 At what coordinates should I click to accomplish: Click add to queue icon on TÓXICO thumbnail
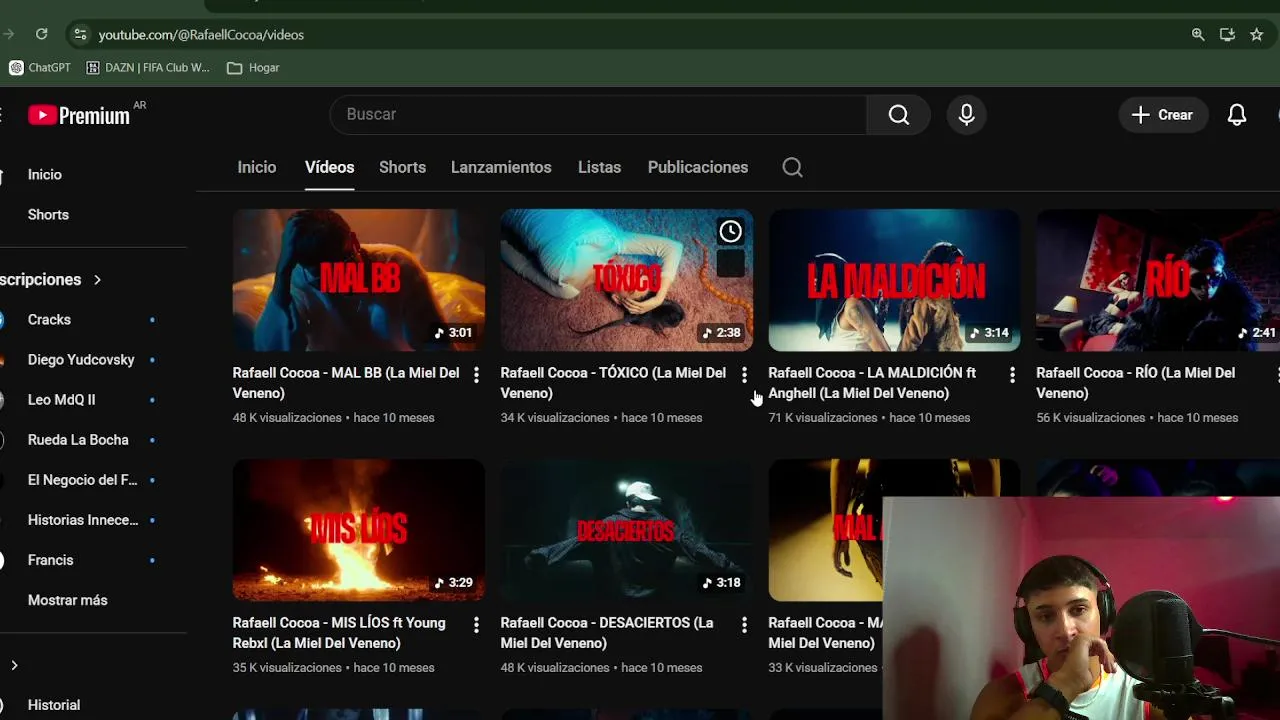pyautogui.click(x=731, y=264)
